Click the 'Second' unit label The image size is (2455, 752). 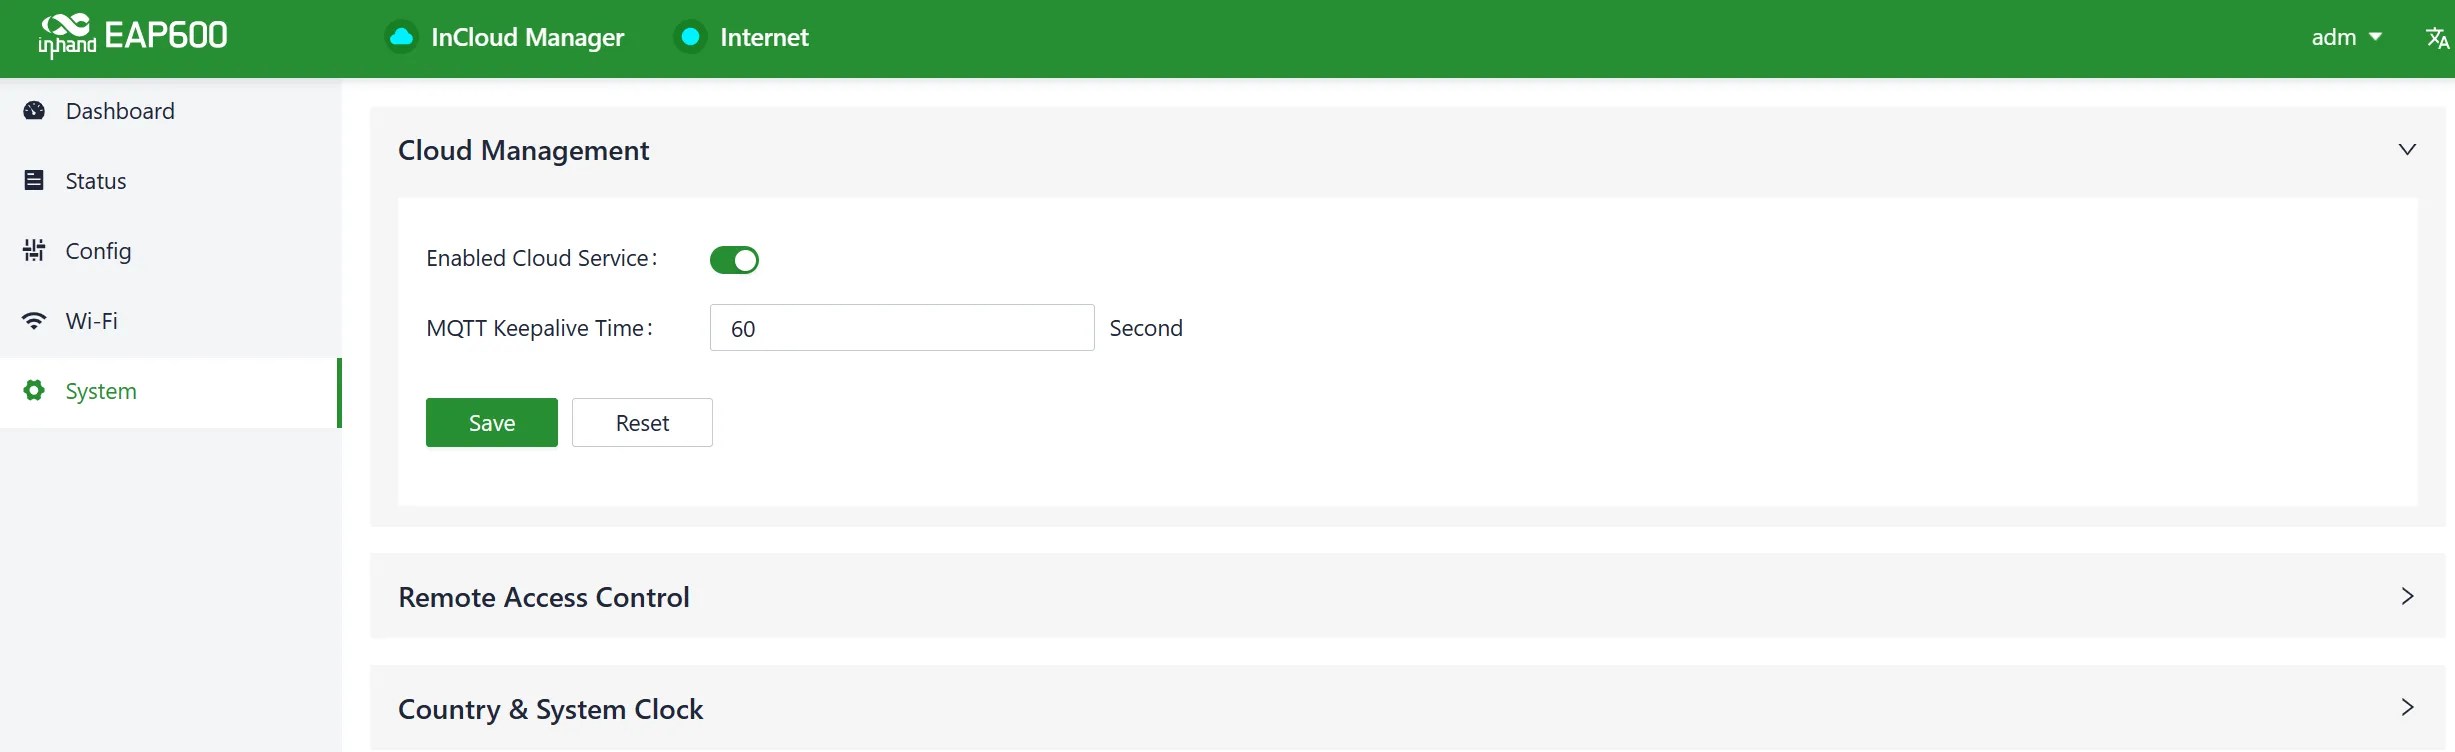pos(1146,328)
